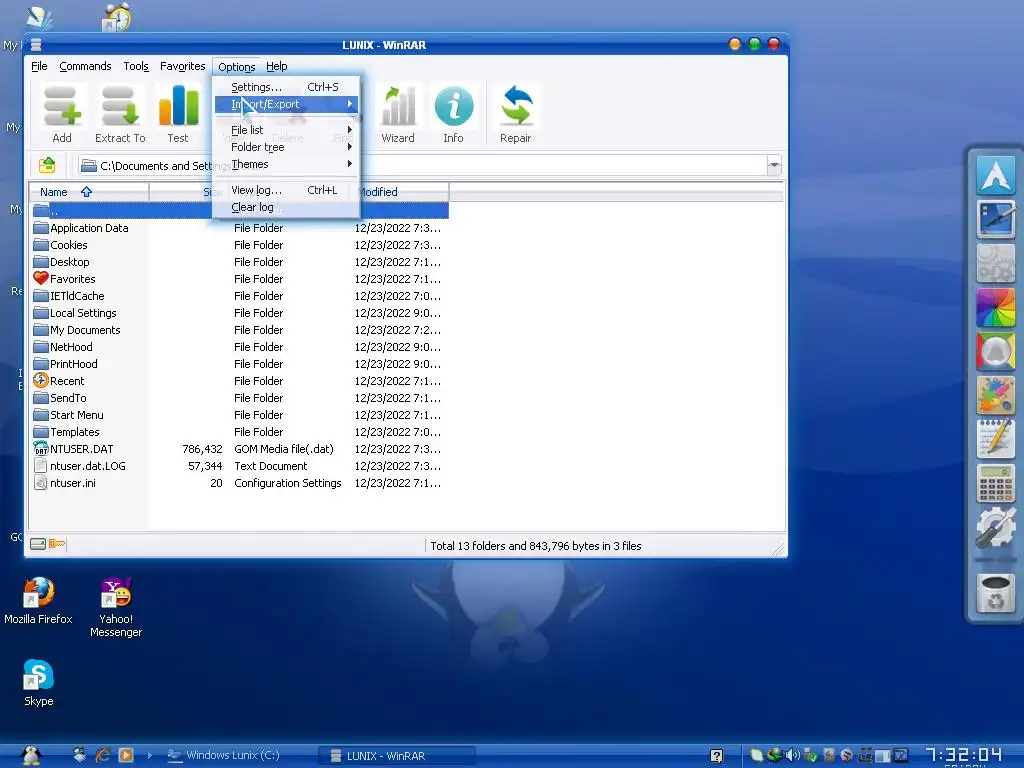This screenshot has width=1024, height=768.
Task: Click LUNIX - WinRAR taskbar button
Action: click(396, 756)
